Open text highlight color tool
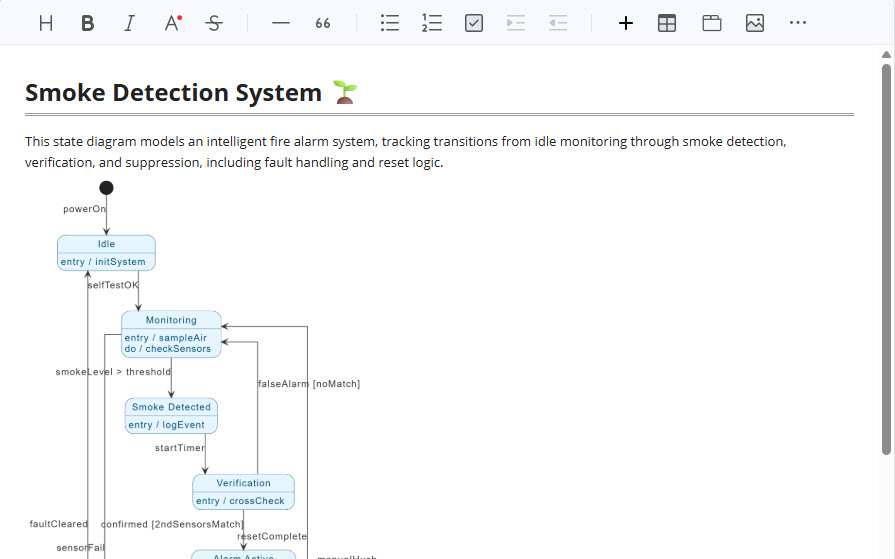Screen dimensions: 895x559 click(x=172, y=23)
